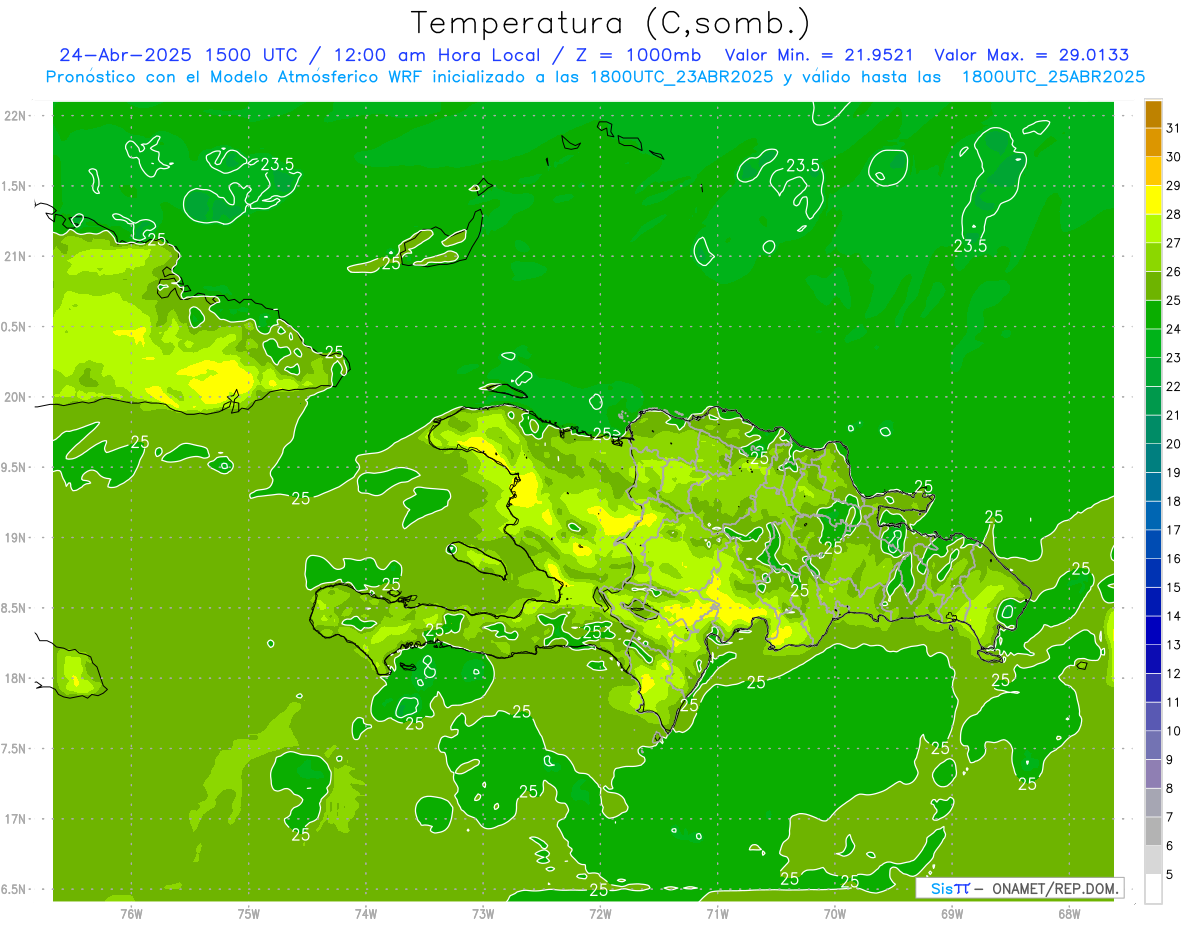Click the 22N latitude axis label
The image size is (1200, 927).
17,116
